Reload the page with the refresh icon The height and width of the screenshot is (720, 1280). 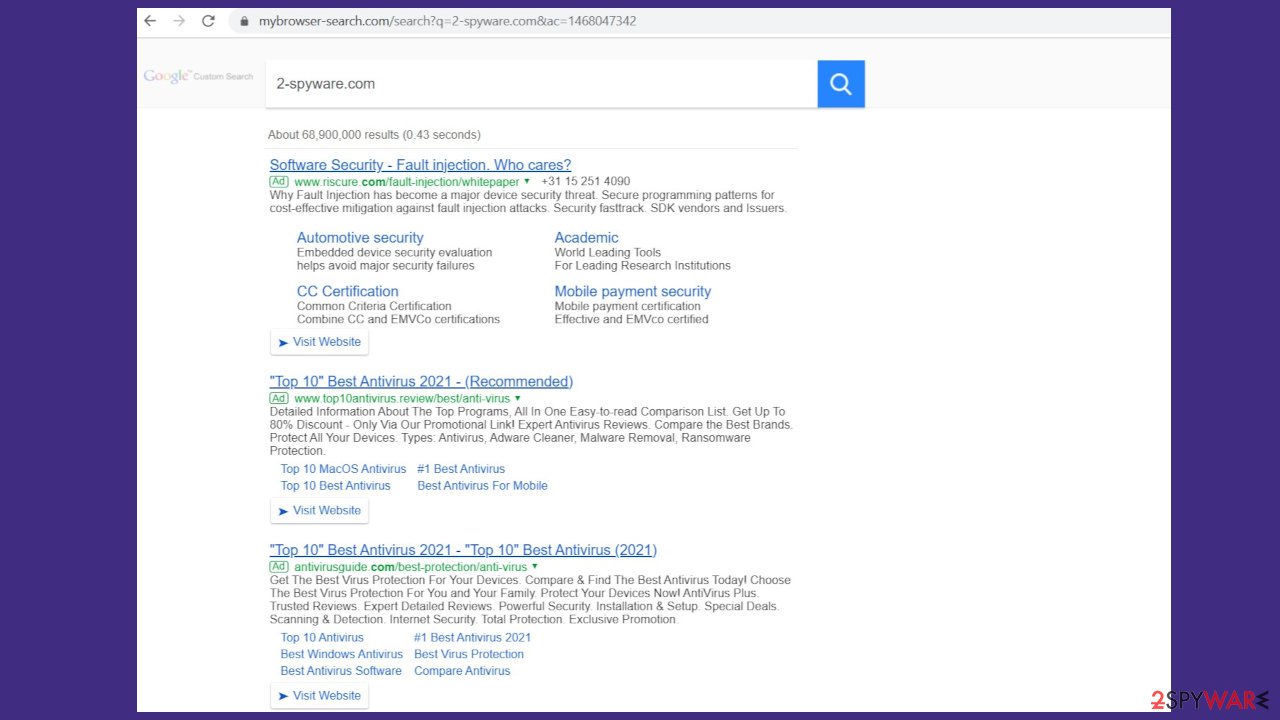tap(208, 21)
